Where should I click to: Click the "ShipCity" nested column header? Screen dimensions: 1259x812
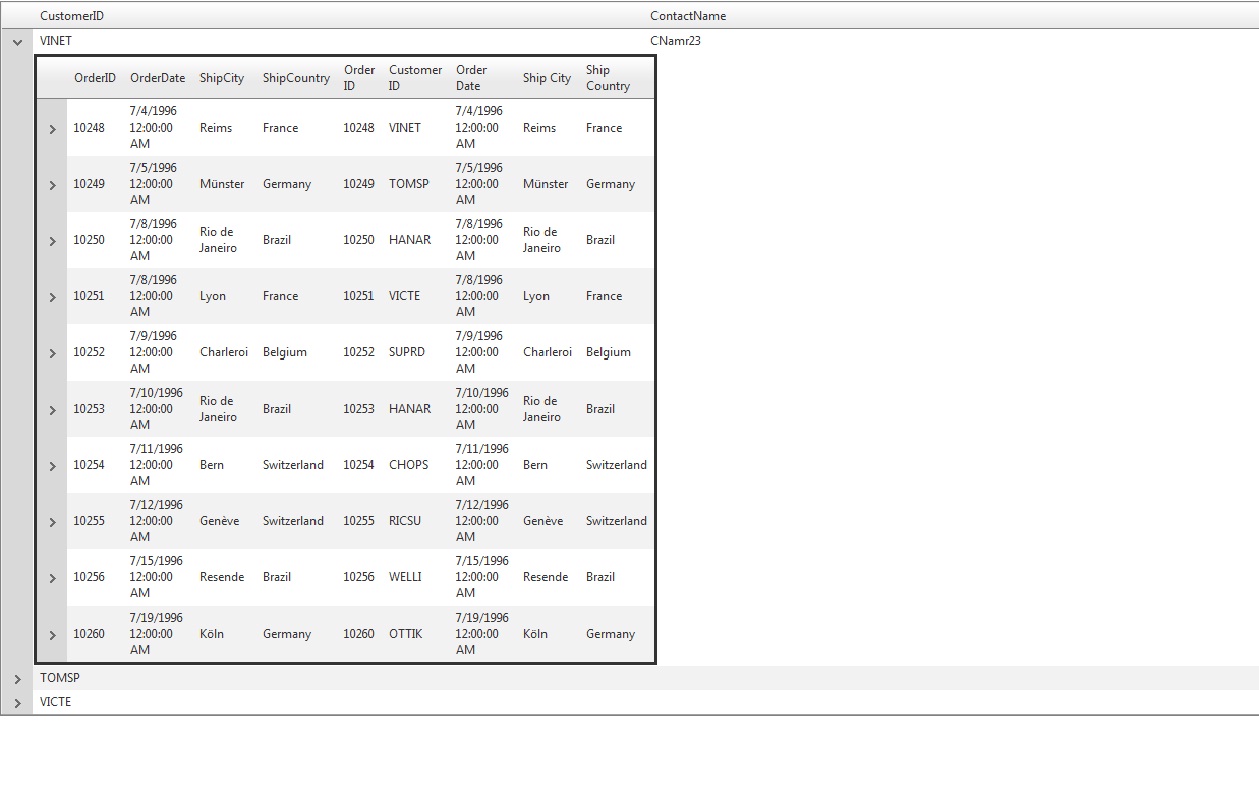pos(222,78)
